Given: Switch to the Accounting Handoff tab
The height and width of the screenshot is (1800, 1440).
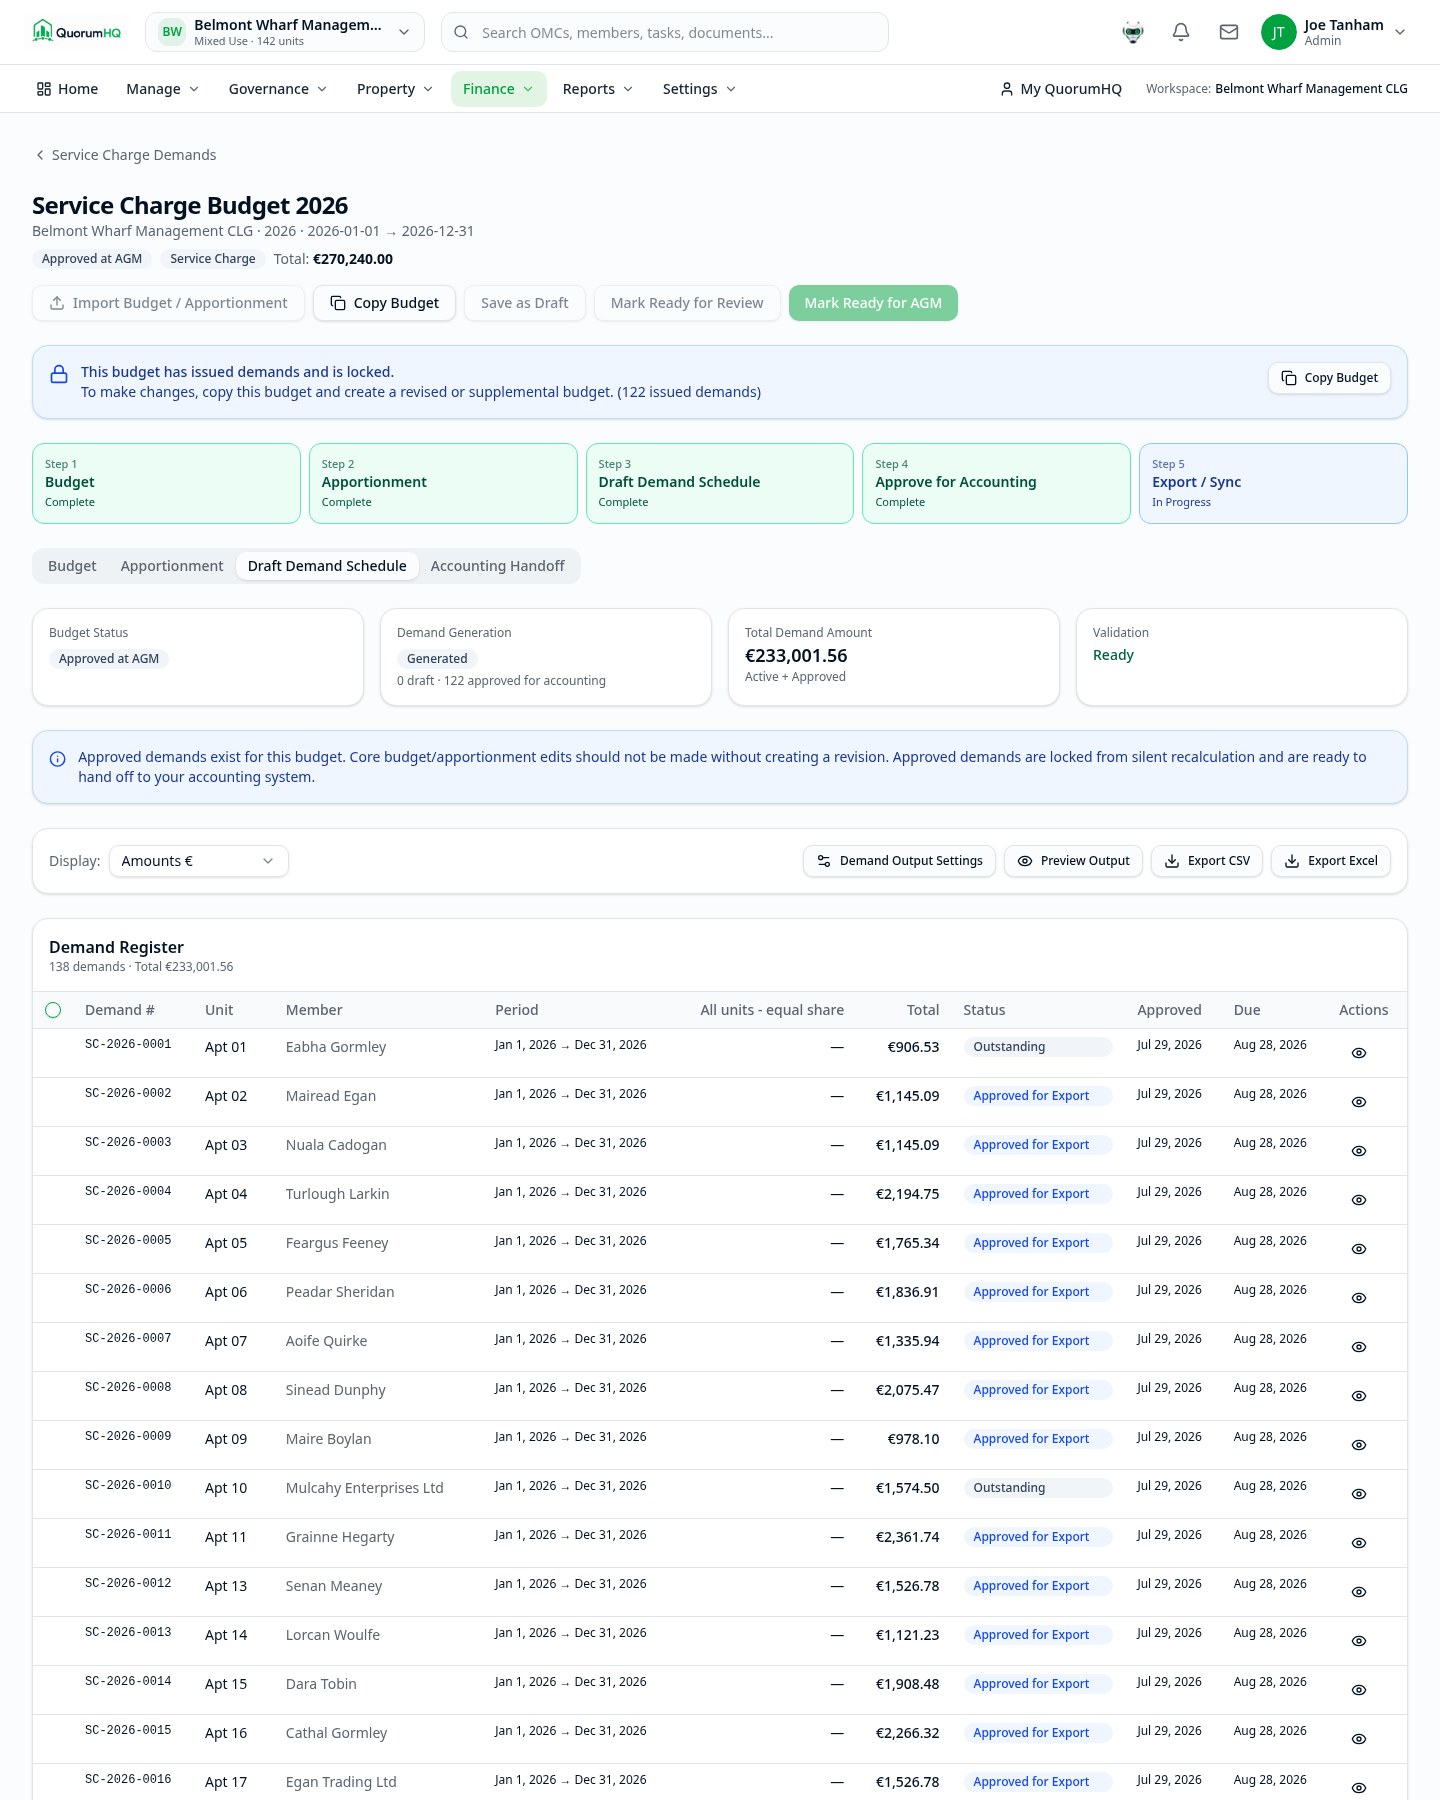Looking at the screenshot, I should (498, 566).
